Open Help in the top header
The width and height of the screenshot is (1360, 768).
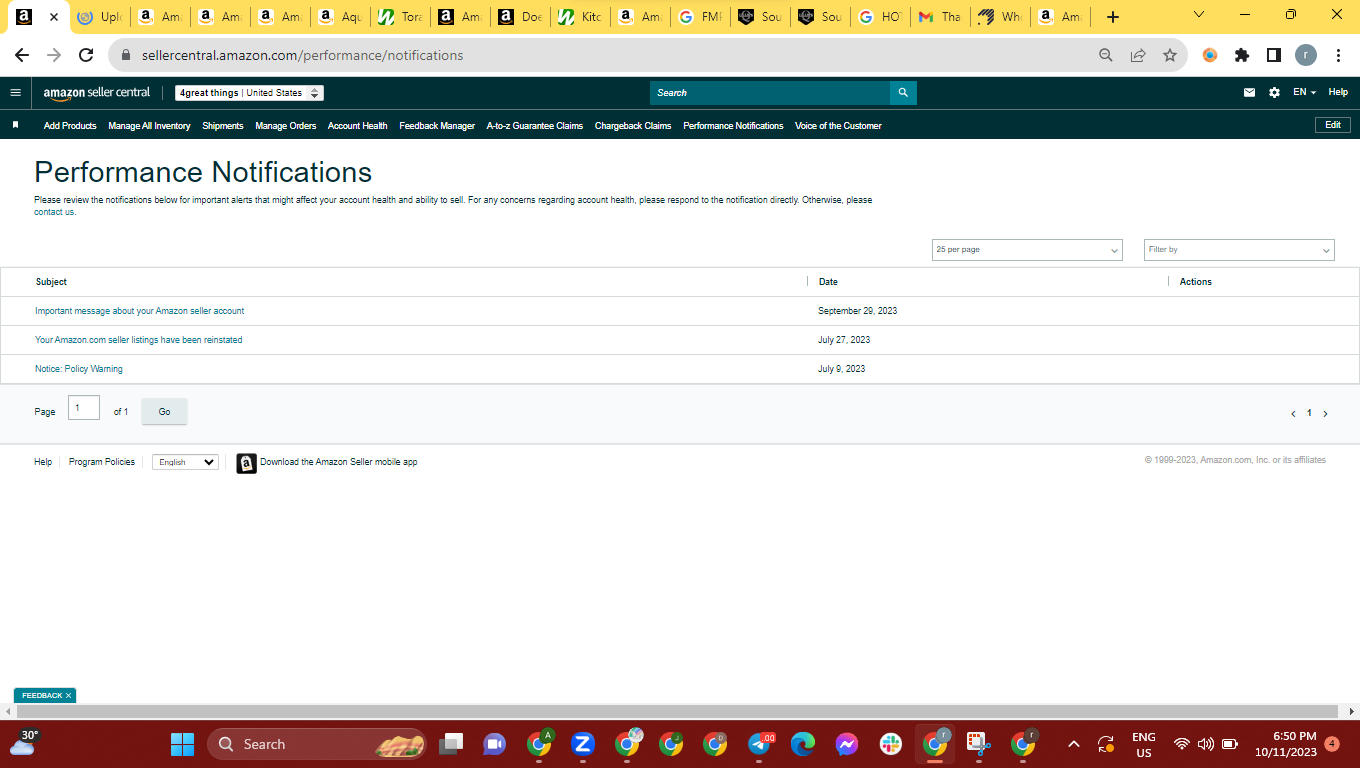tap(1338, 93)
